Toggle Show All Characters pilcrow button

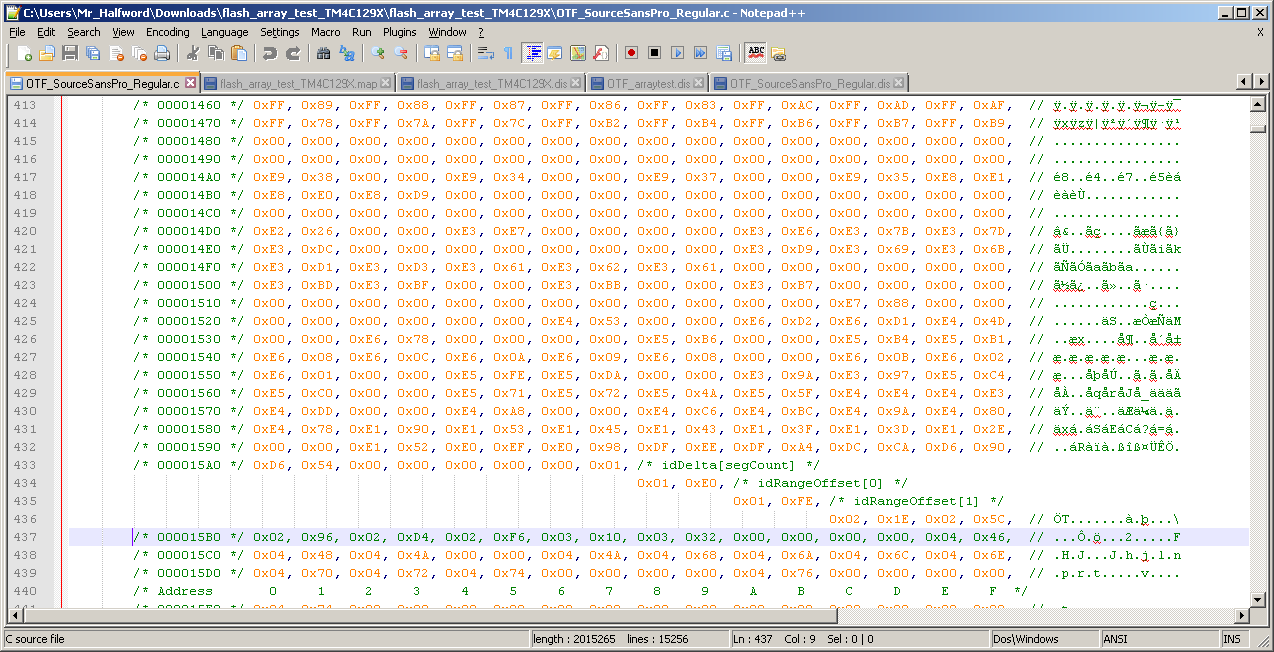point(508,53)
